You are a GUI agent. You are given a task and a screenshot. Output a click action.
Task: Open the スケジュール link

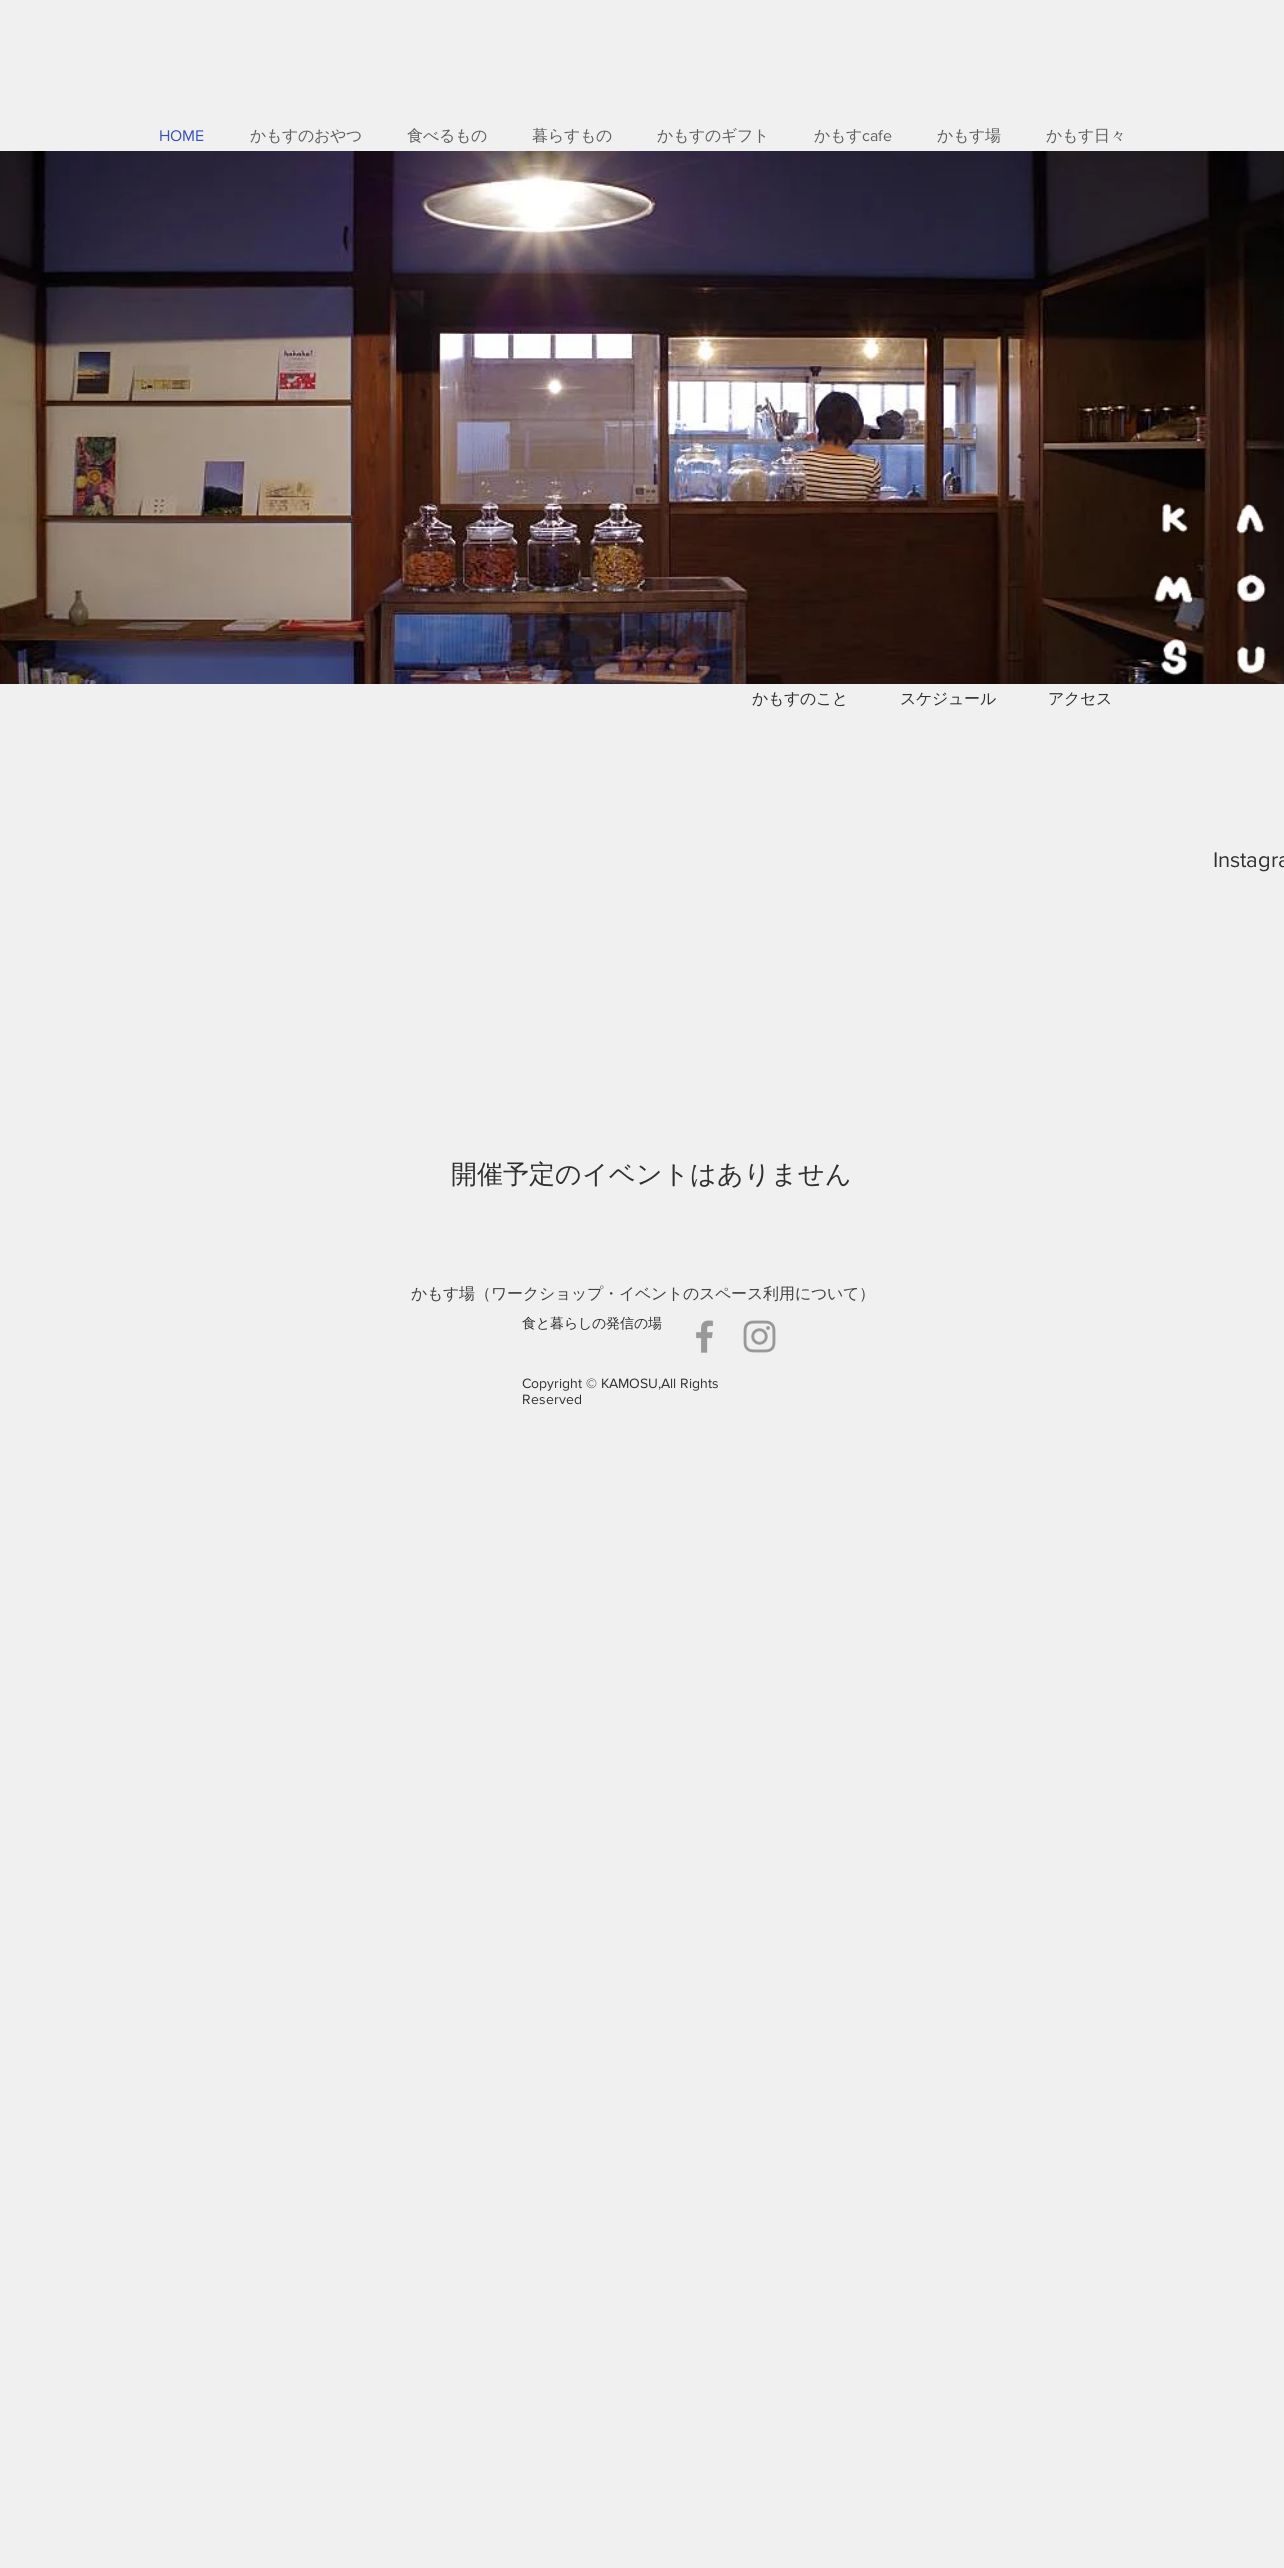point(947,699)
